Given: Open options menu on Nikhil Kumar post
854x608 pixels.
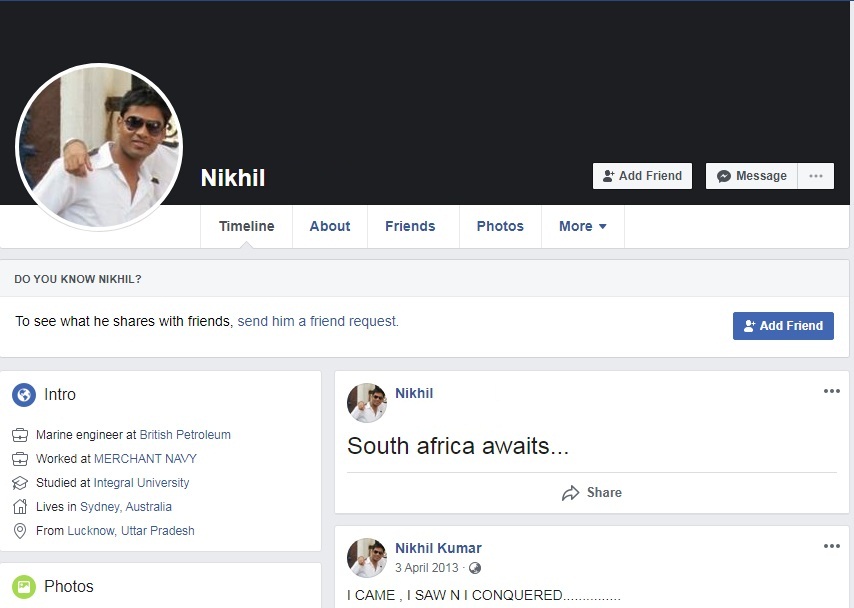Looking at the screenshot, I should [832, 546].
